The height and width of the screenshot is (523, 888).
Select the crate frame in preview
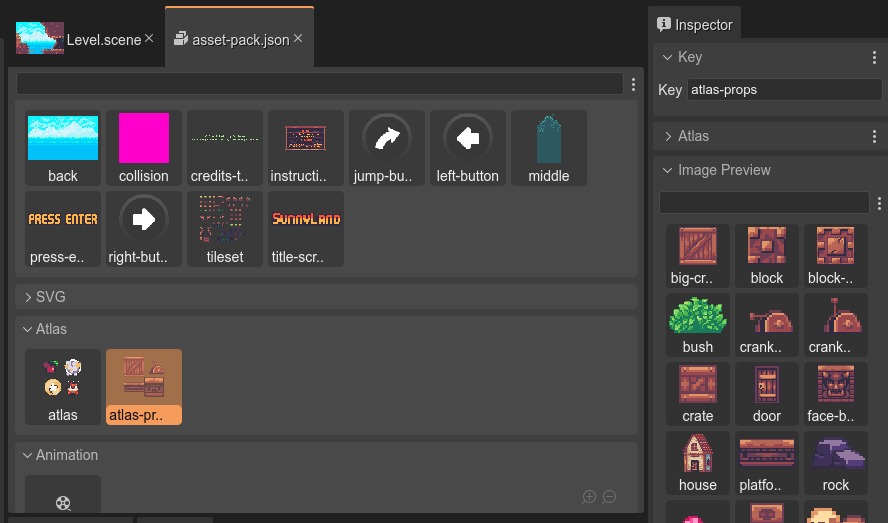[x=698, y=394]
